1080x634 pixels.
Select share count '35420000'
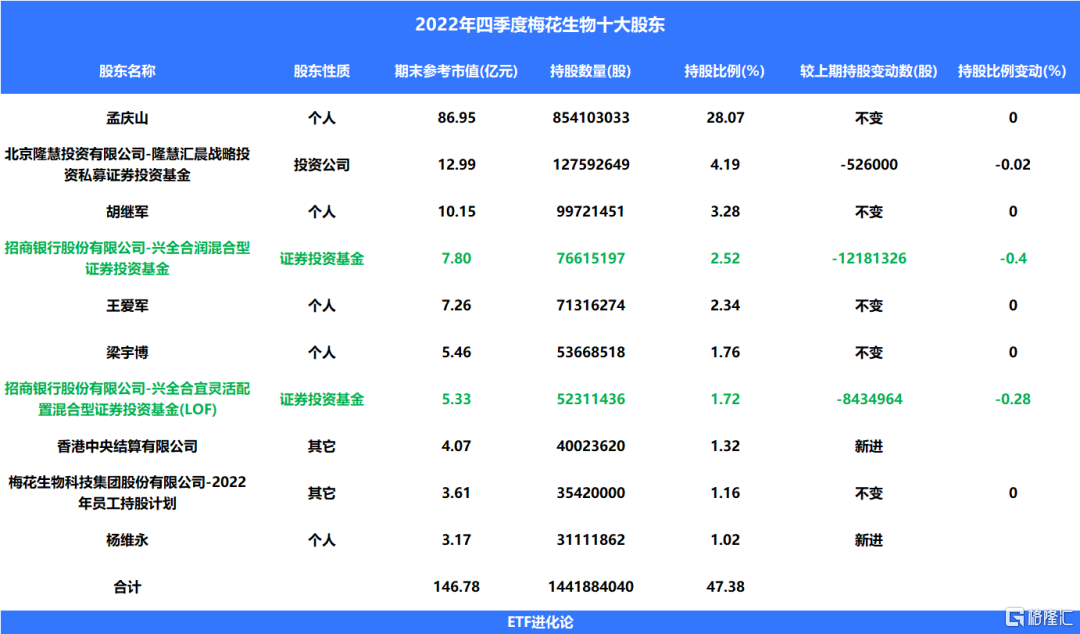pyautogui.click(x=591, y=493)
